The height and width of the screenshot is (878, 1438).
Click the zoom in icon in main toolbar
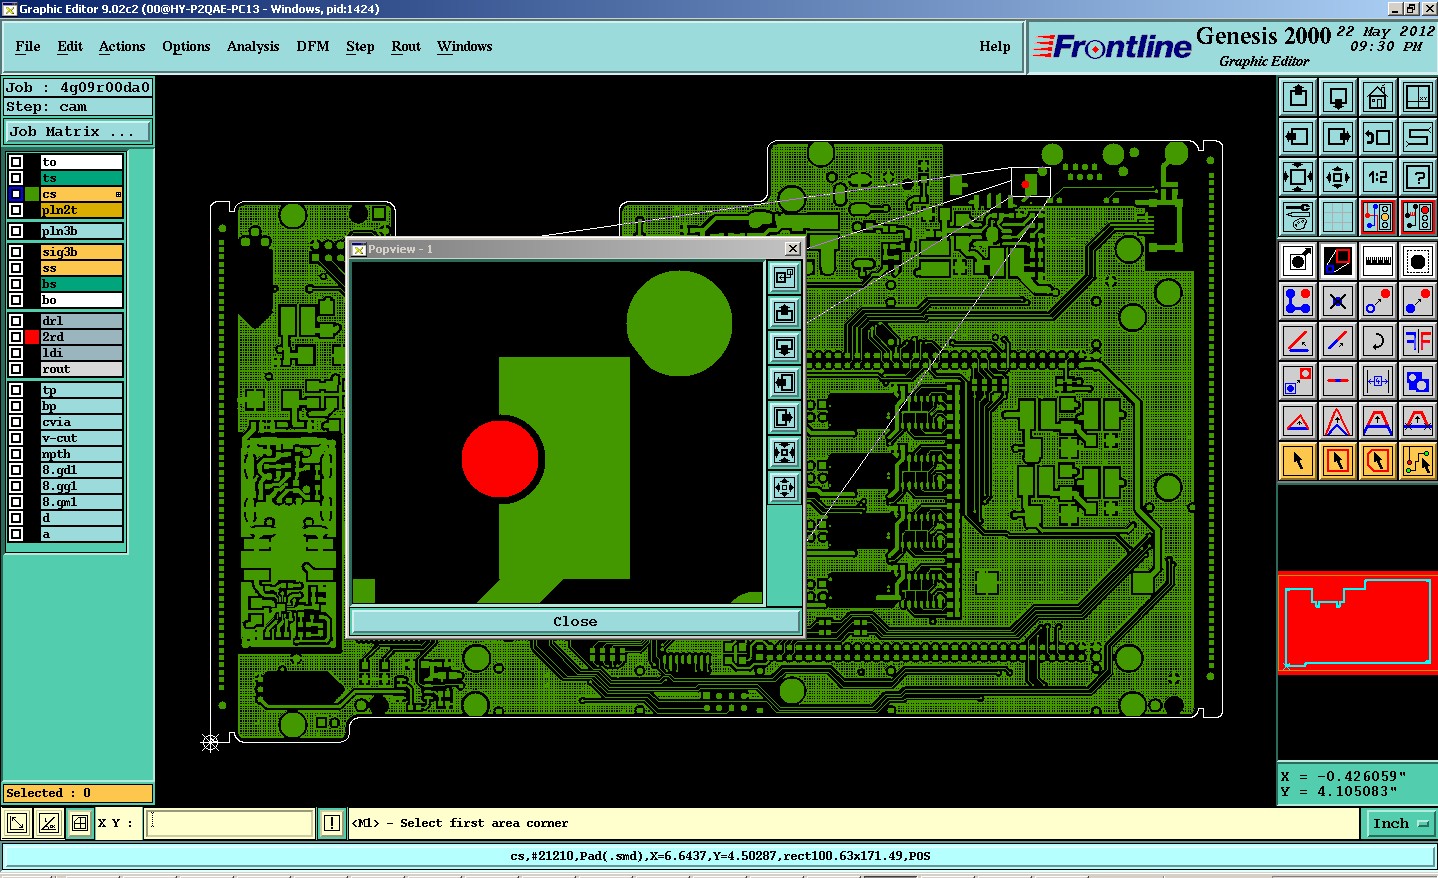coord(1298,177)
